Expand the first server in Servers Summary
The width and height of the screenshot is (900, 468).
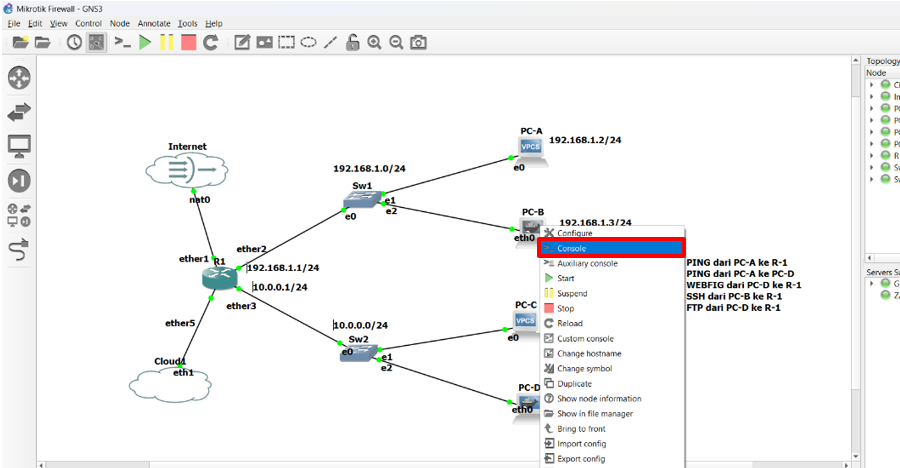pos(872,283)
